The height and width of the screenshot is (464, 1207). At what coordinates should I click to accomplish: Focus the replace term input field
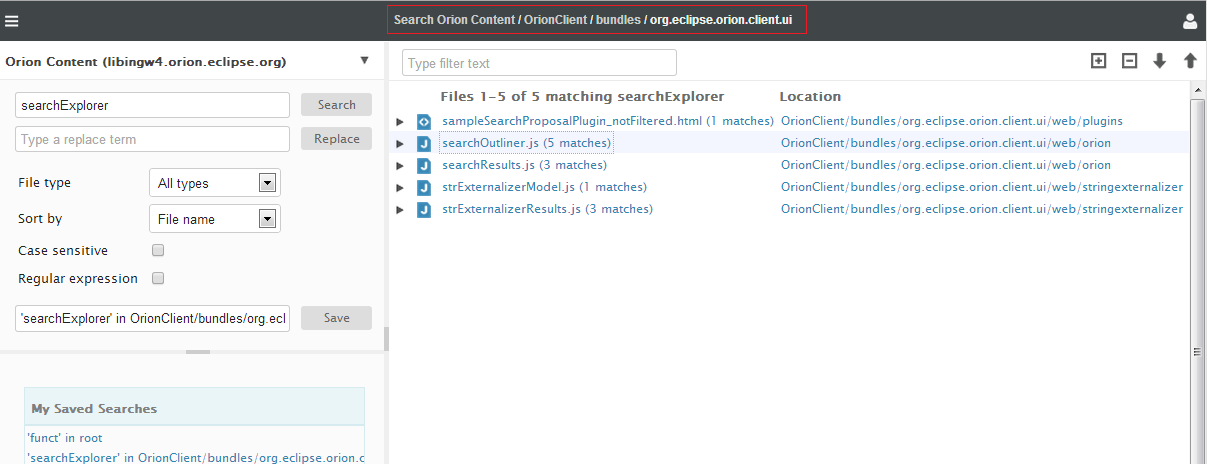pos(152,139)
